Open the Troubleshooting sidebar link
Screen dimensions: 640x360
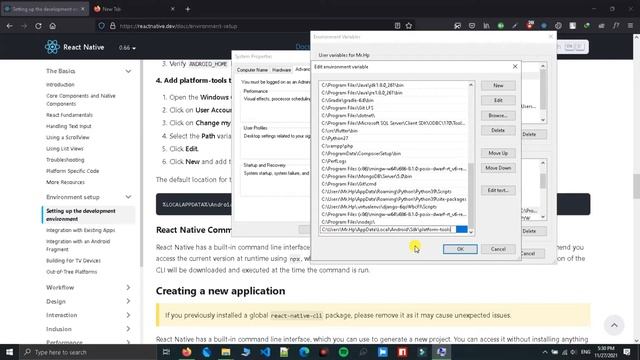coord(65,160)
